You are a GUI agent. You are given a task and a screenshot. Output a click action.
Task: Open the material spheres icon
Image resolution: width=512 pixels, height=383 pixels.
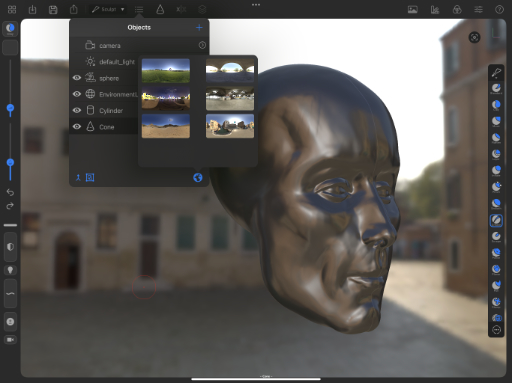(x=457, y=9)
